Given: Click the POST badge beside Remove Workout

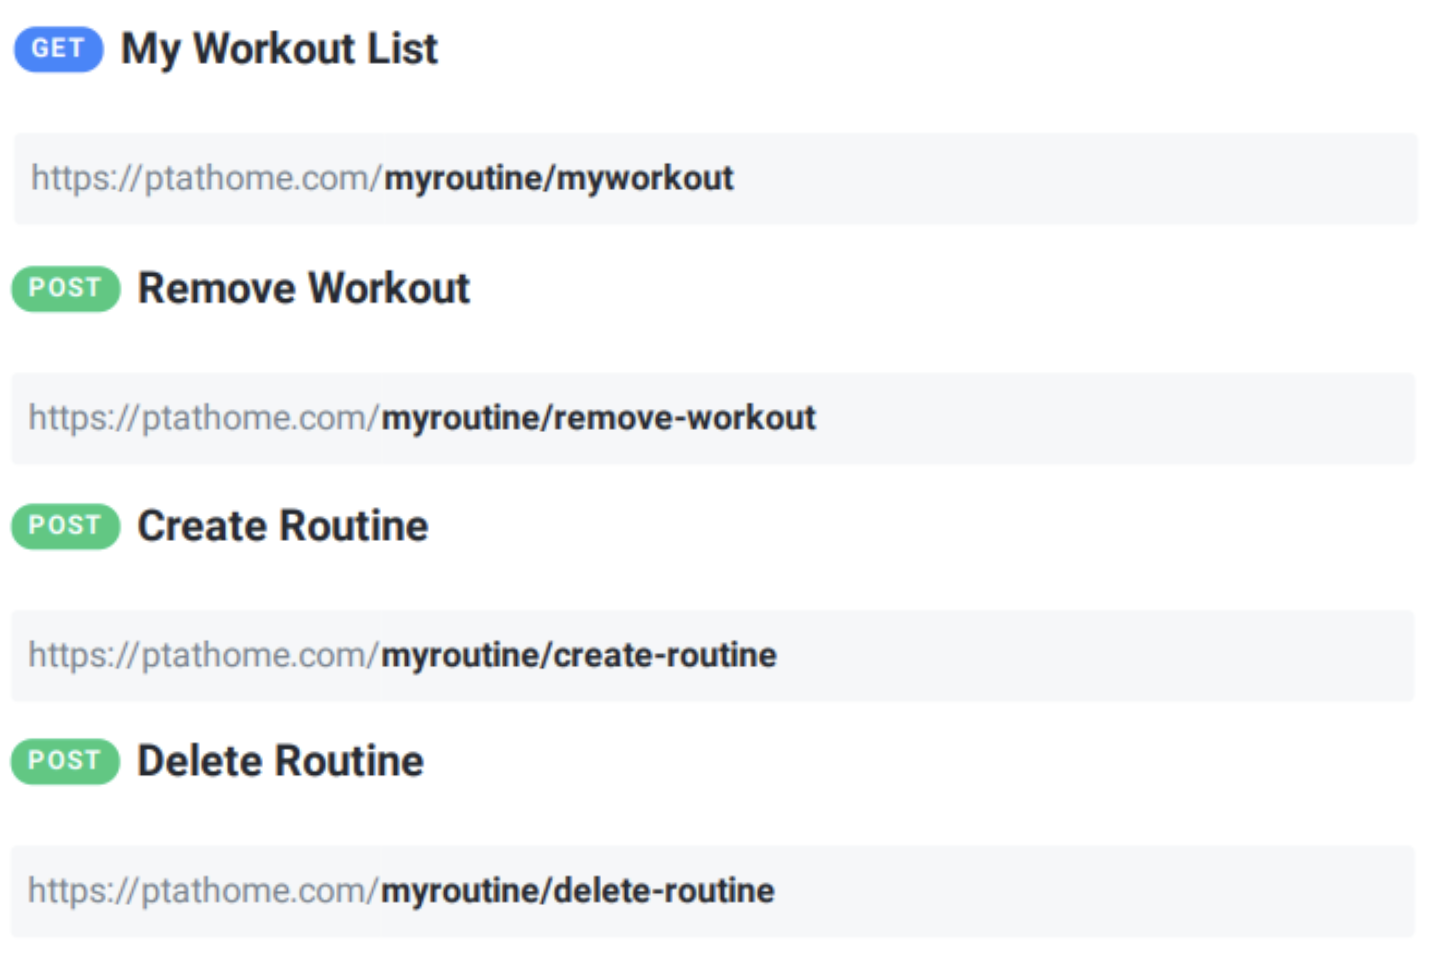Looking at the screenshot, I should tap(65, 288).
